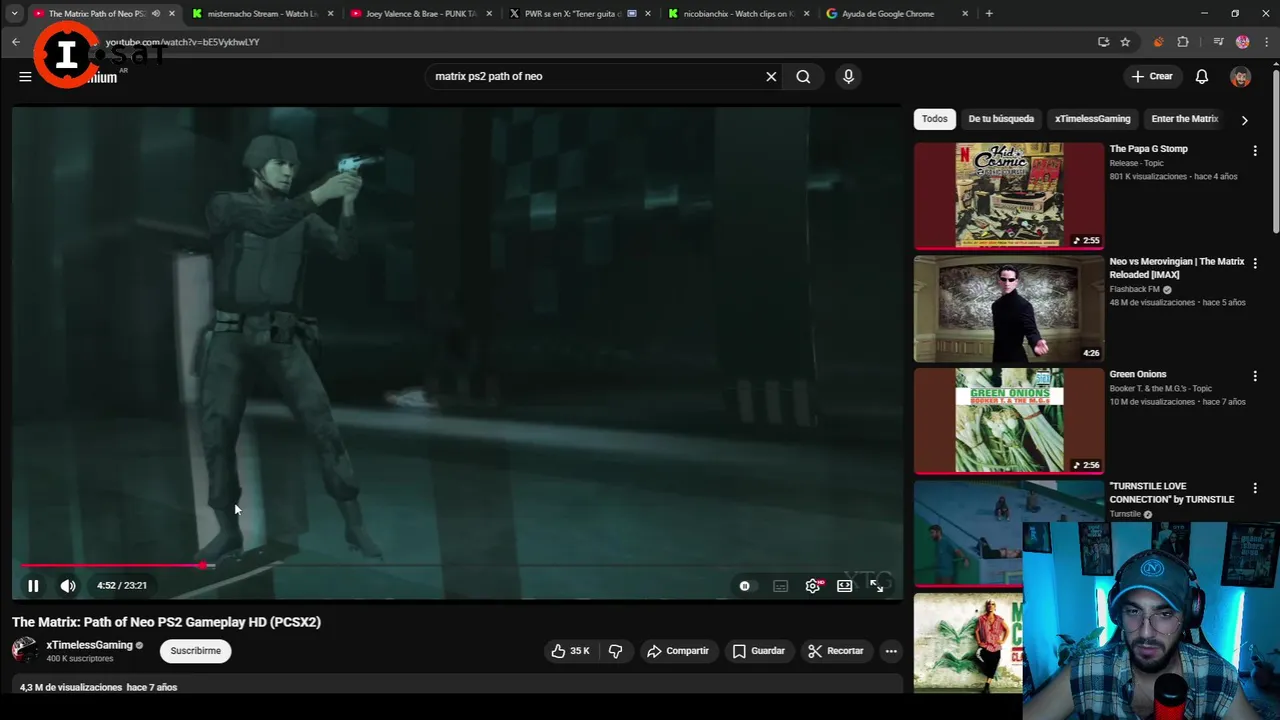Open options menu for Green Onions
Viewport: 1280px width, 720px height.
click(x=1255, y=376)
